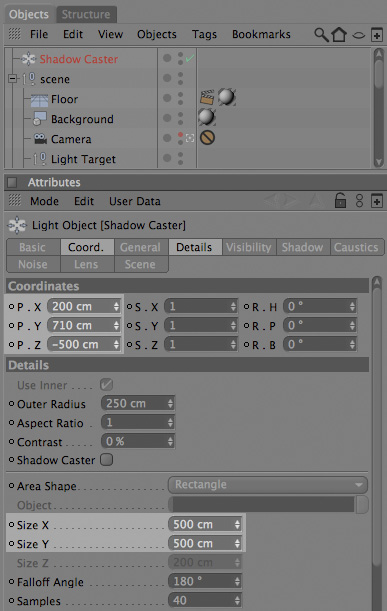Collapse the scene tree node
The image size is (387, 611).
pos(12,79)
